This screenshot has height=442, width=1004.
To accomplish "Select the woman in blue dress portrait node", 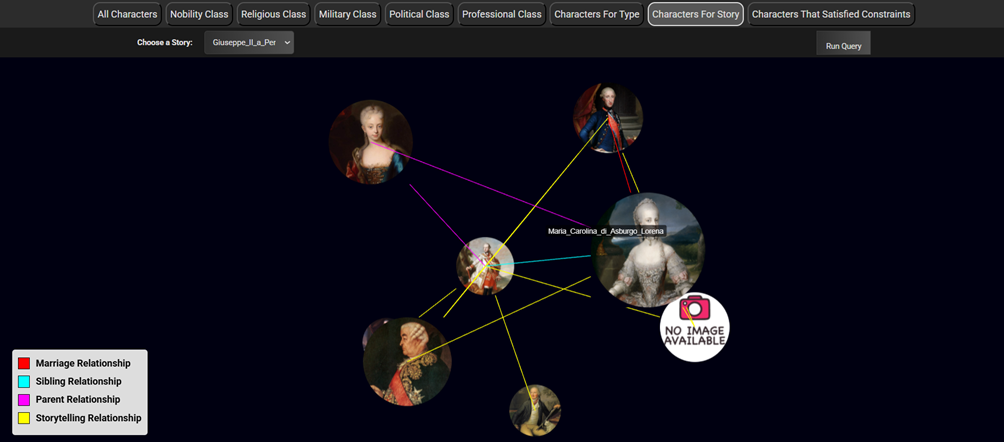I will tap(371, 142).
